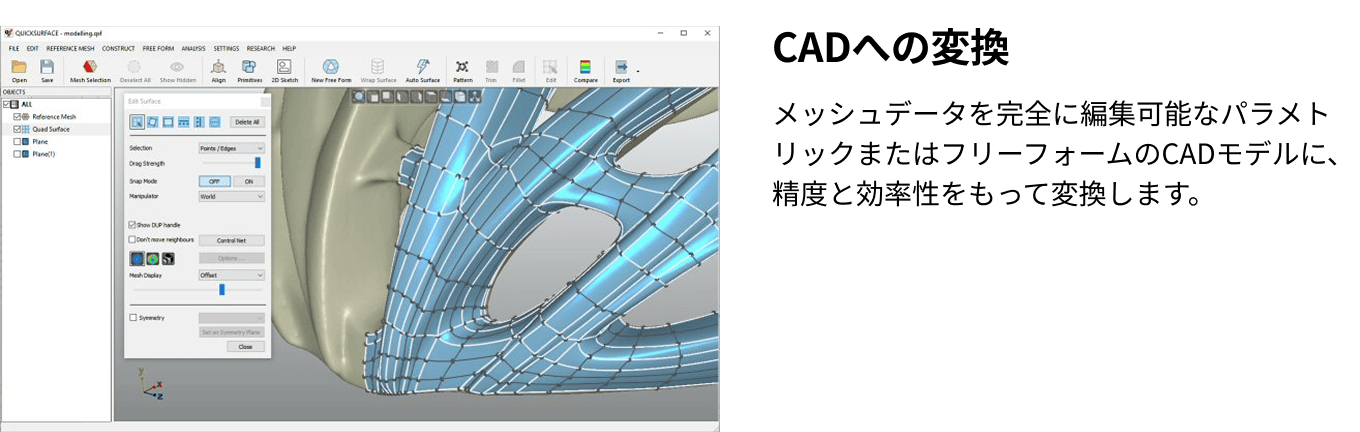Uncheck Show DUP handle checkbox

(133, 225)
